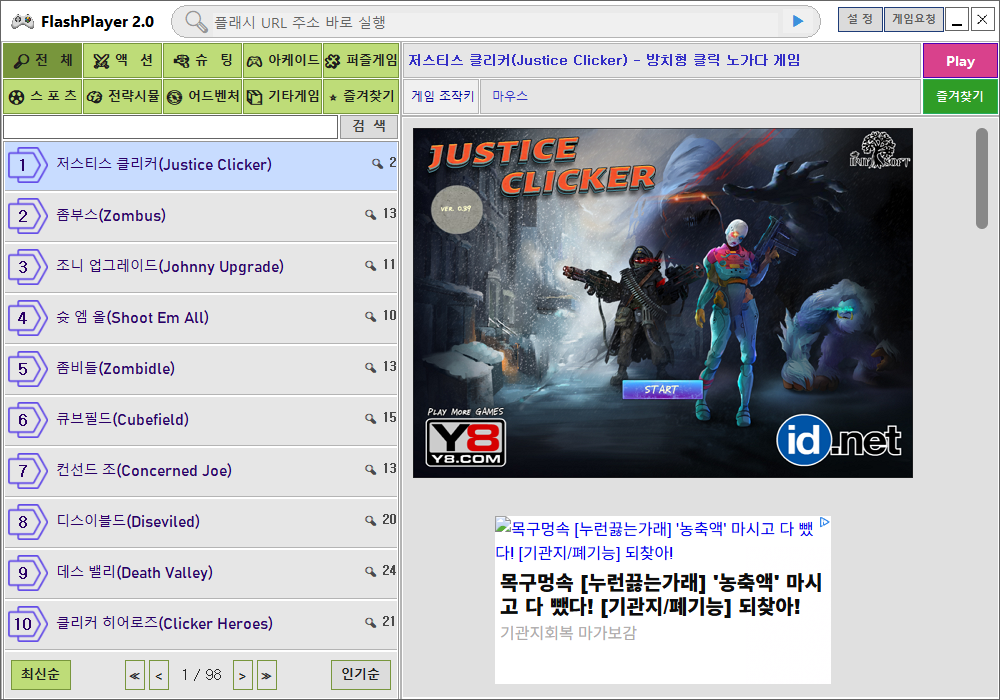Click view-count magnifier on Clicker Heroes row
This screenshot has width=1000, height=700.
[x=371, y=622]
